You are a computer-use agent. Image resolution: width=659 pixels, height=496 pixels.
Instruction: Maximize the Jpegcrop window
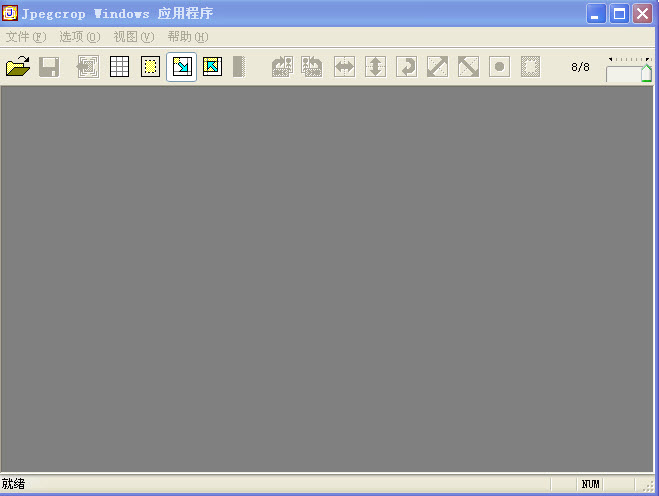coord(619,14)
